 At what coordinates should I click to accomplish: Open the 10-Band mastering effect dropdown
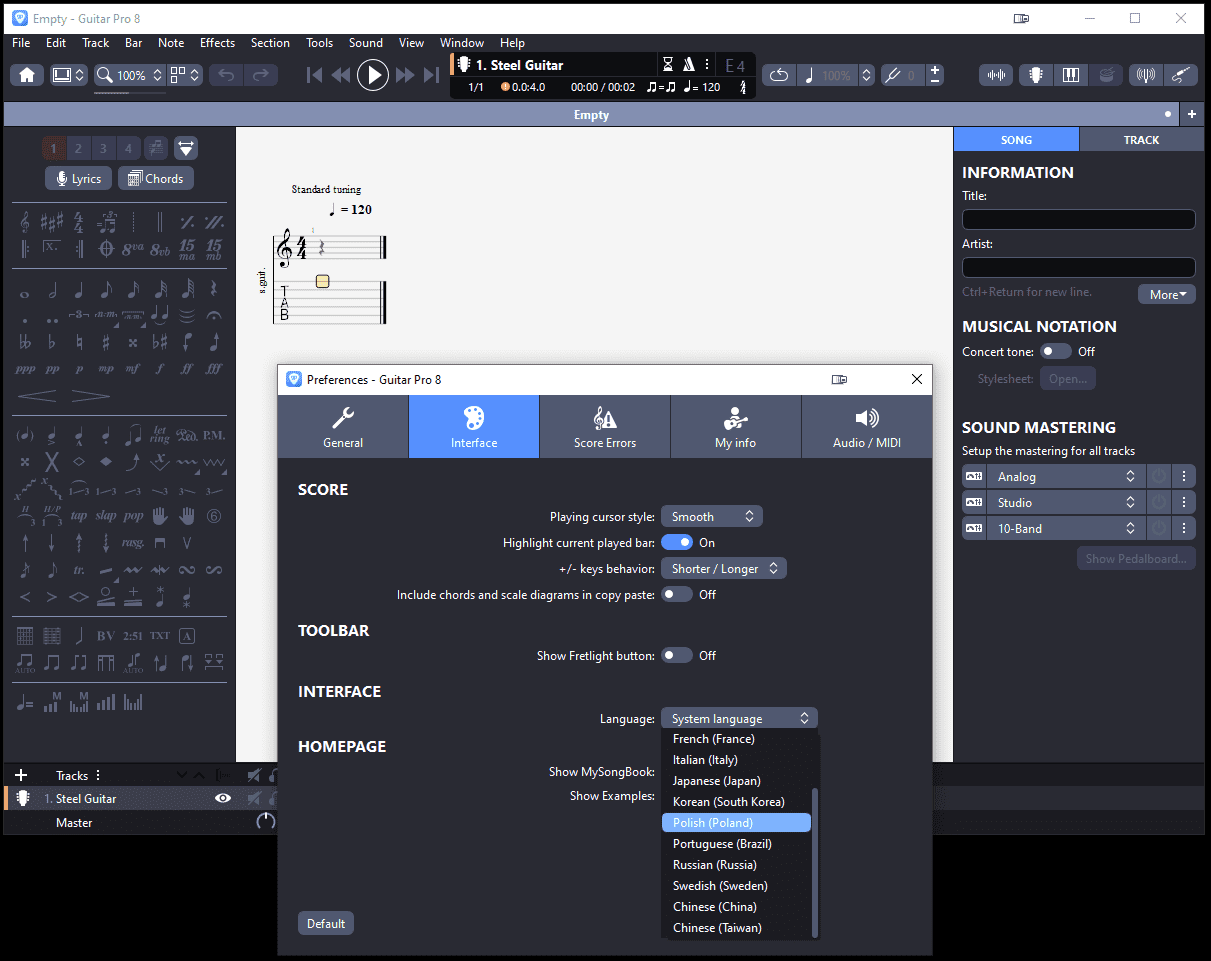(x=1064, y=529)
